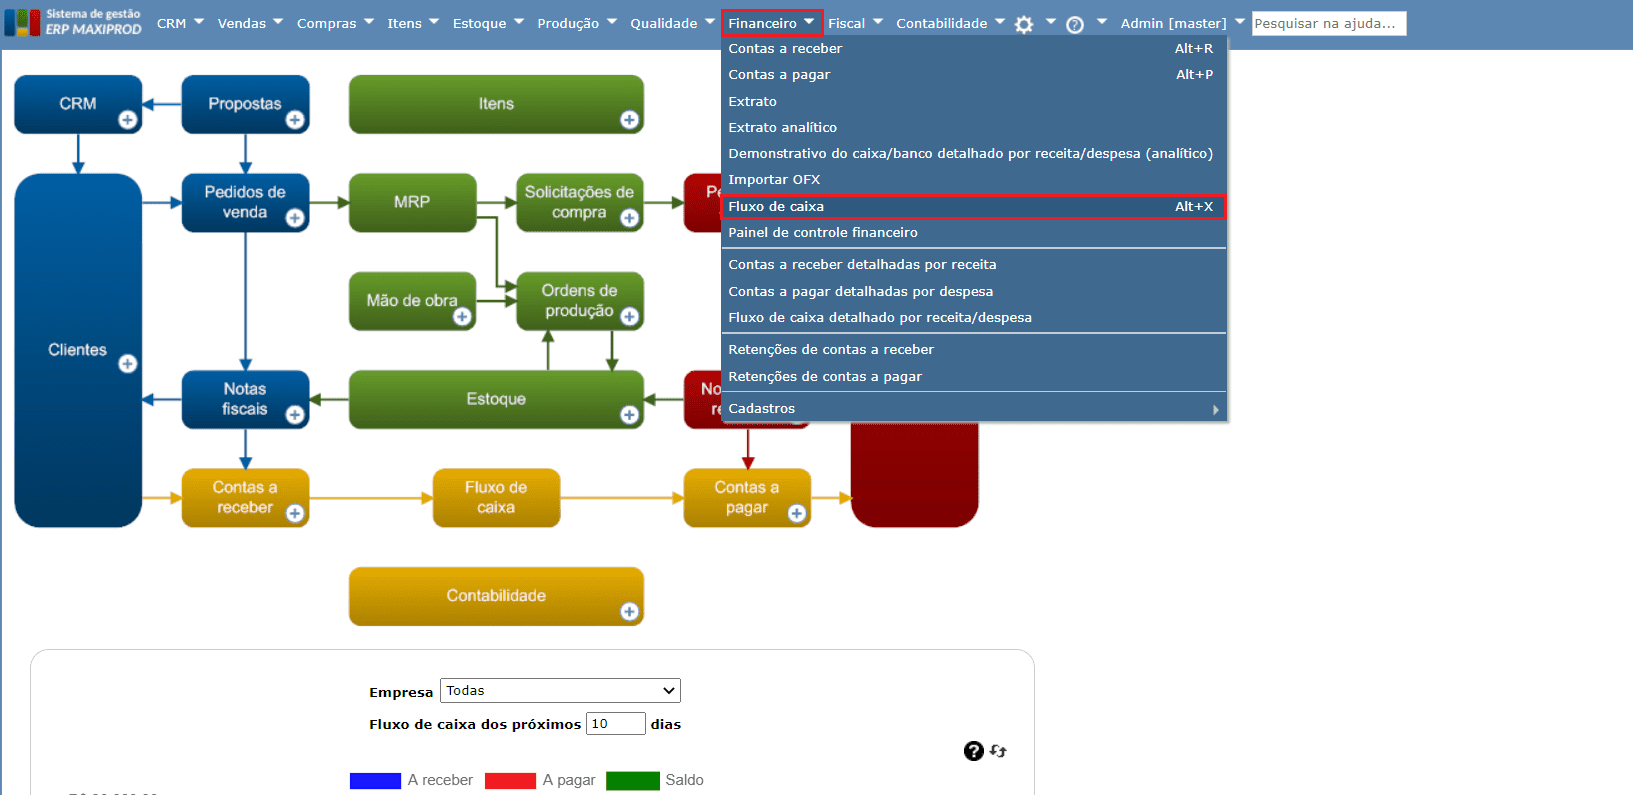Open Painel de controle financeiro
The height and width of the screenshot is (795, 1633).
973,233
